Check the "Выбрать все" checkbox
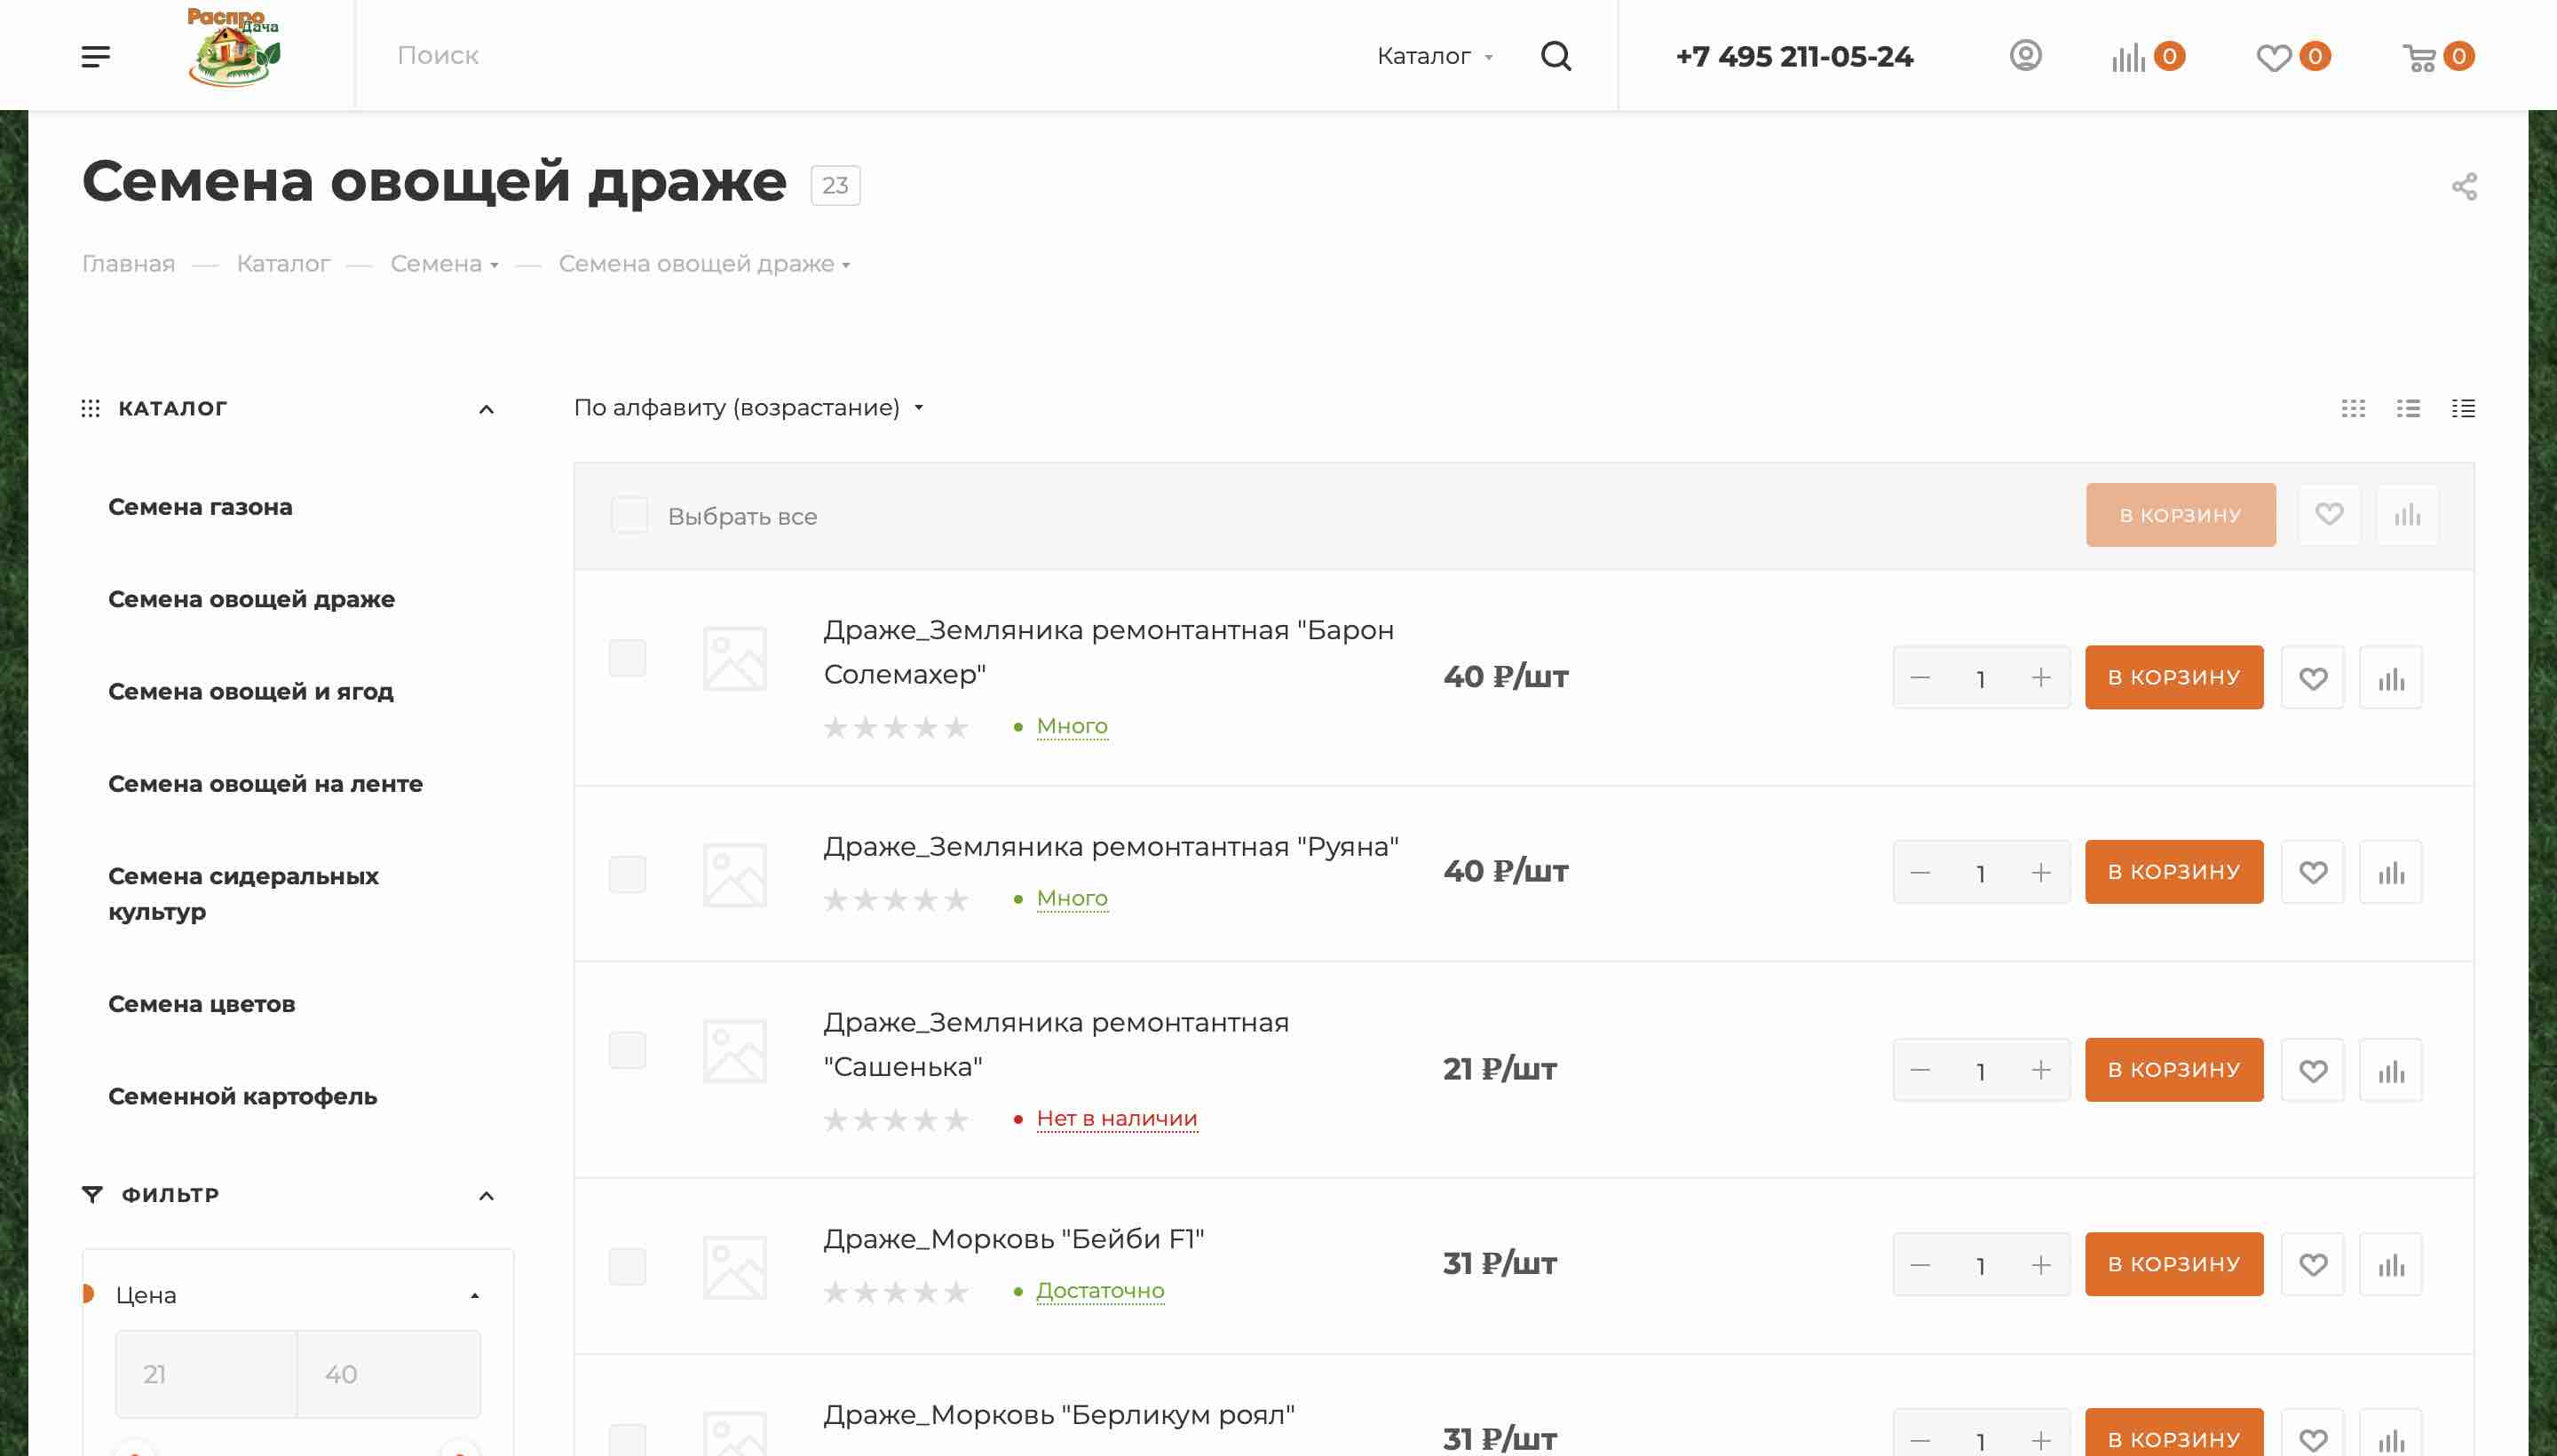Viewport: 2557px width, 1456px height. 629,516
